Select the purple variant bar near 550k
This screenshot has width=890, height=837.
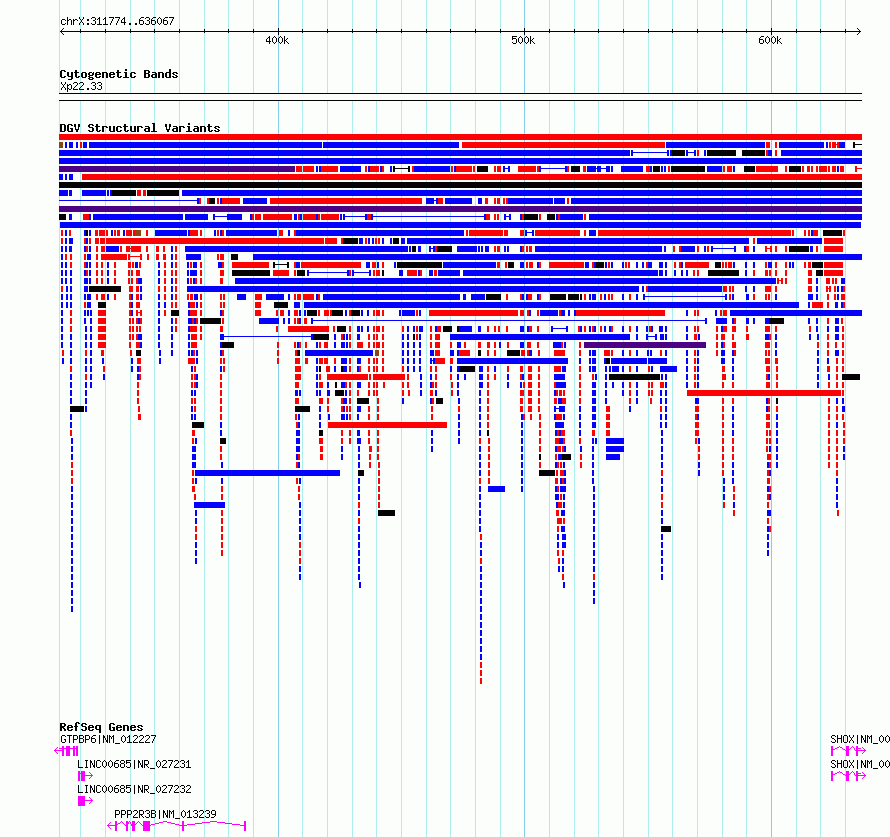pyautogui.click(x=645, y=345)
